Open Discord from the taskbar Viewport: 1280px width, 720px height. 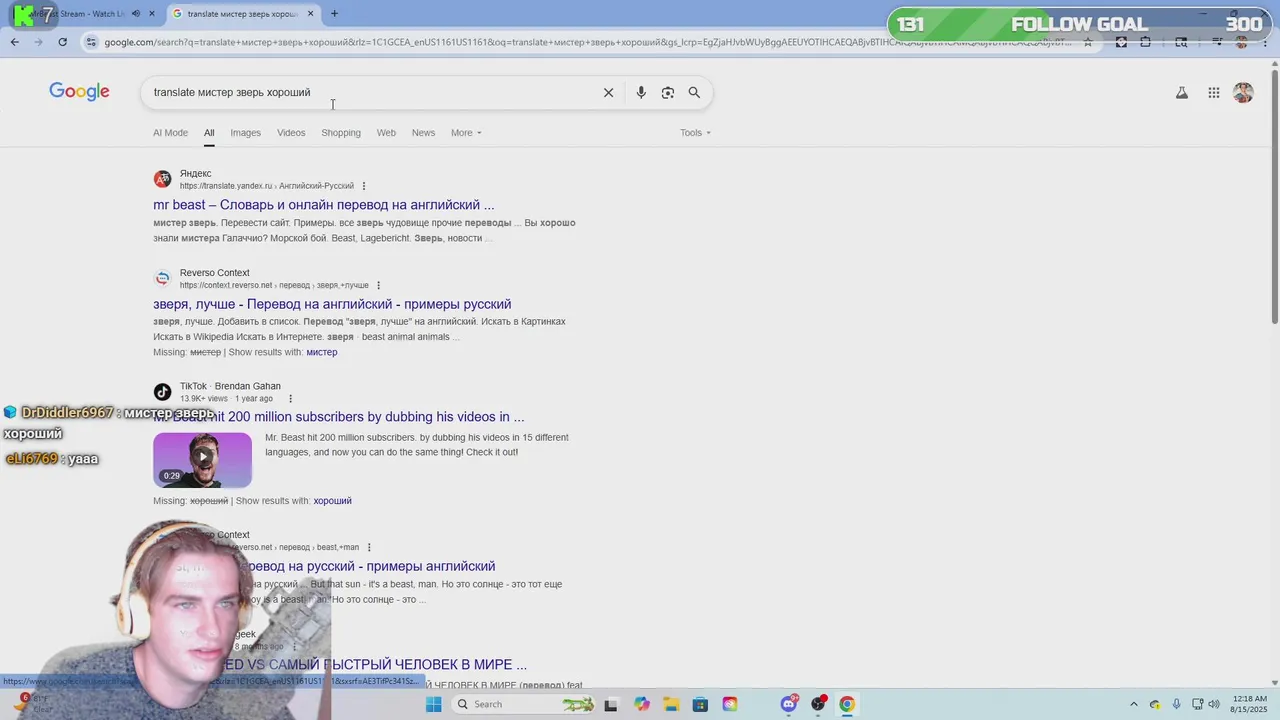[789, 704]
